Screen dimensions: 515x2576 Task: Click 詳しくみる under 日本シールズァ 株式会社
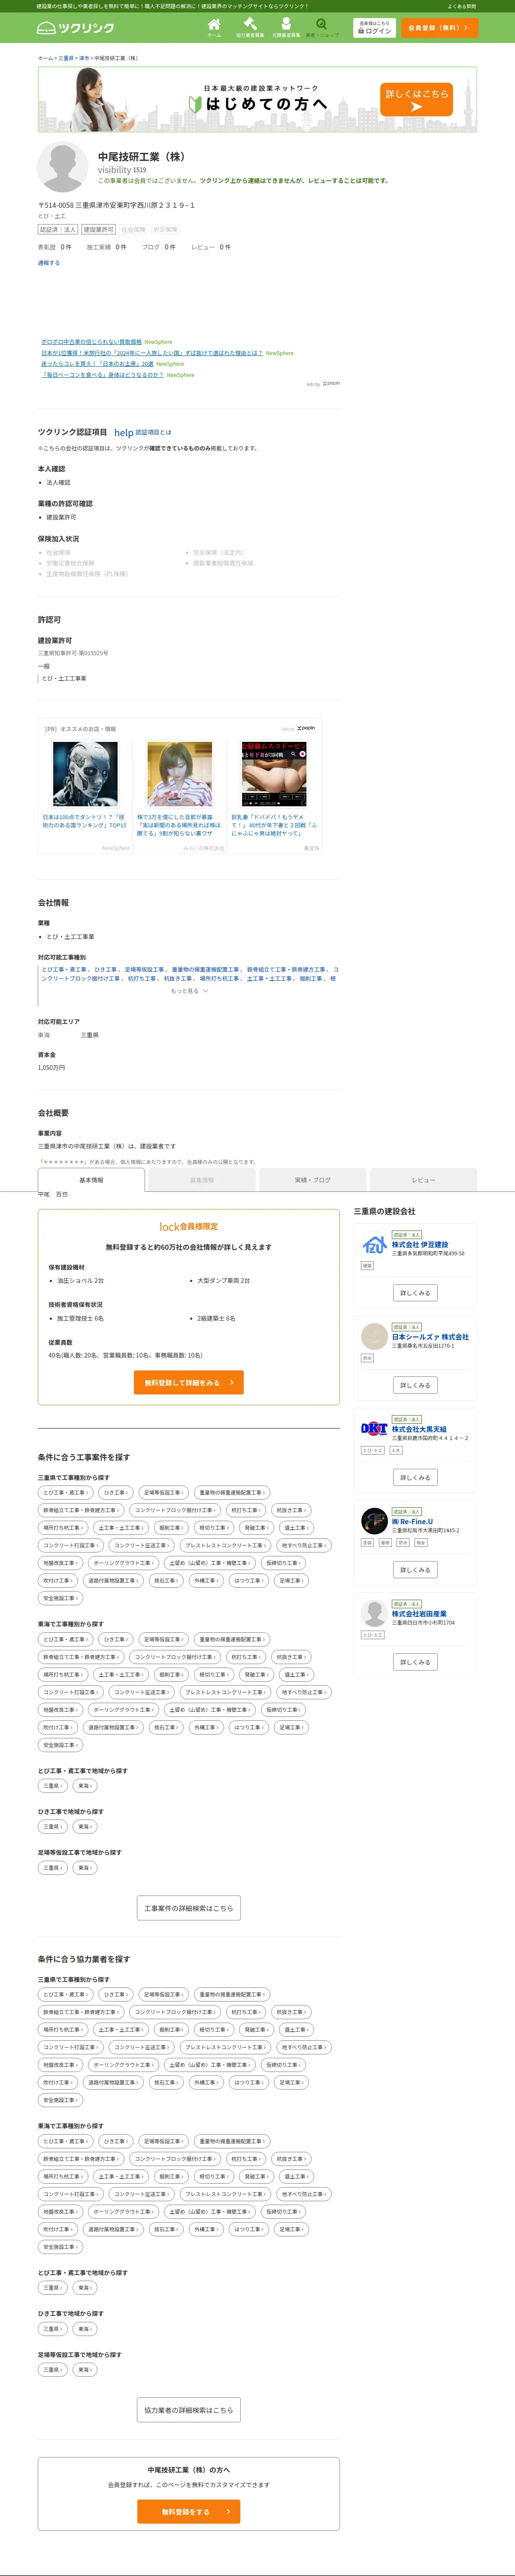(x=415, y=1385)
